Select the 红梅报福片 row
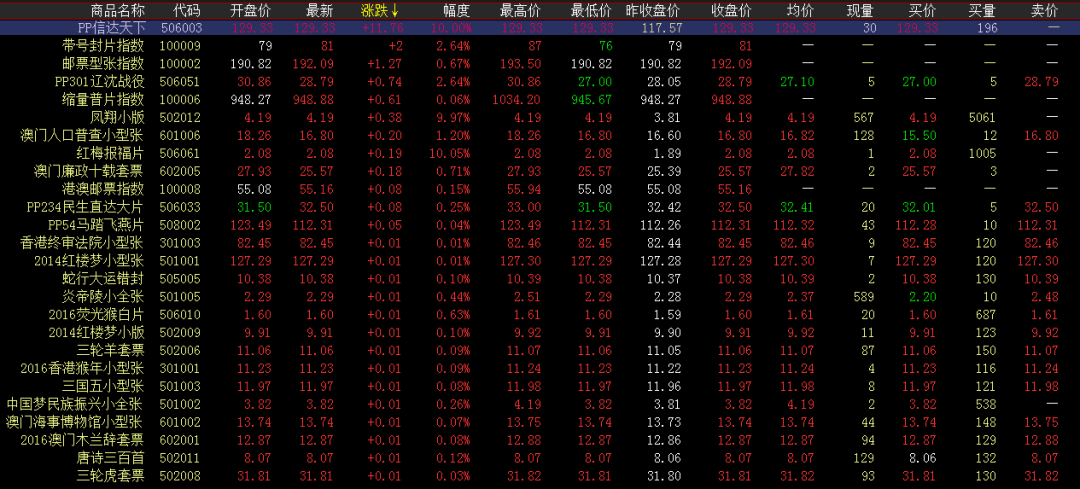Screen dimensions: 1080x489 540,153
